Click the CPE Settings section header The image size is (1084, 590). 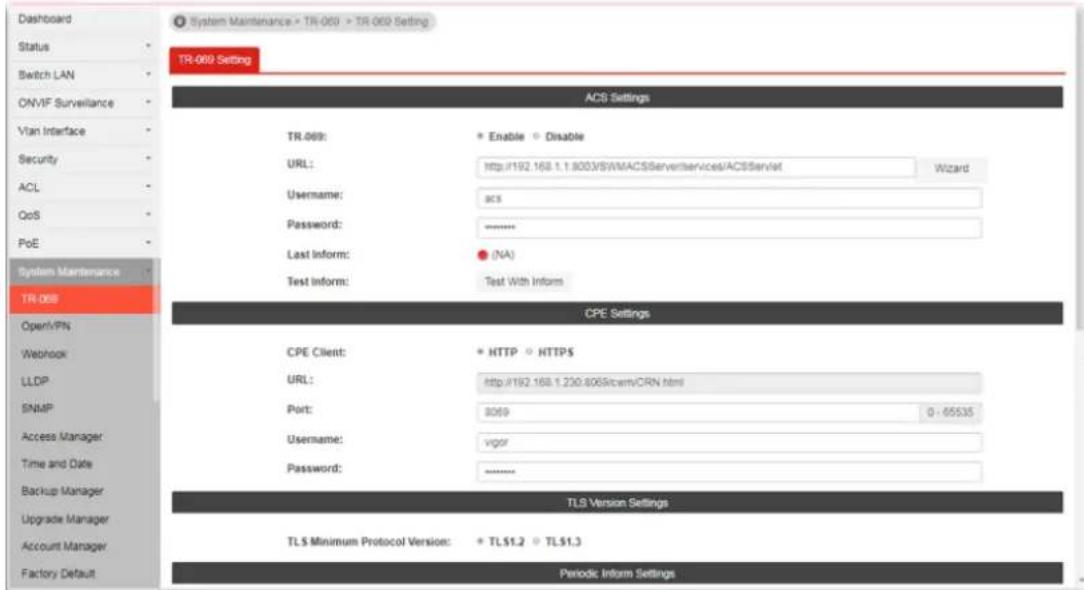(617, 313)
